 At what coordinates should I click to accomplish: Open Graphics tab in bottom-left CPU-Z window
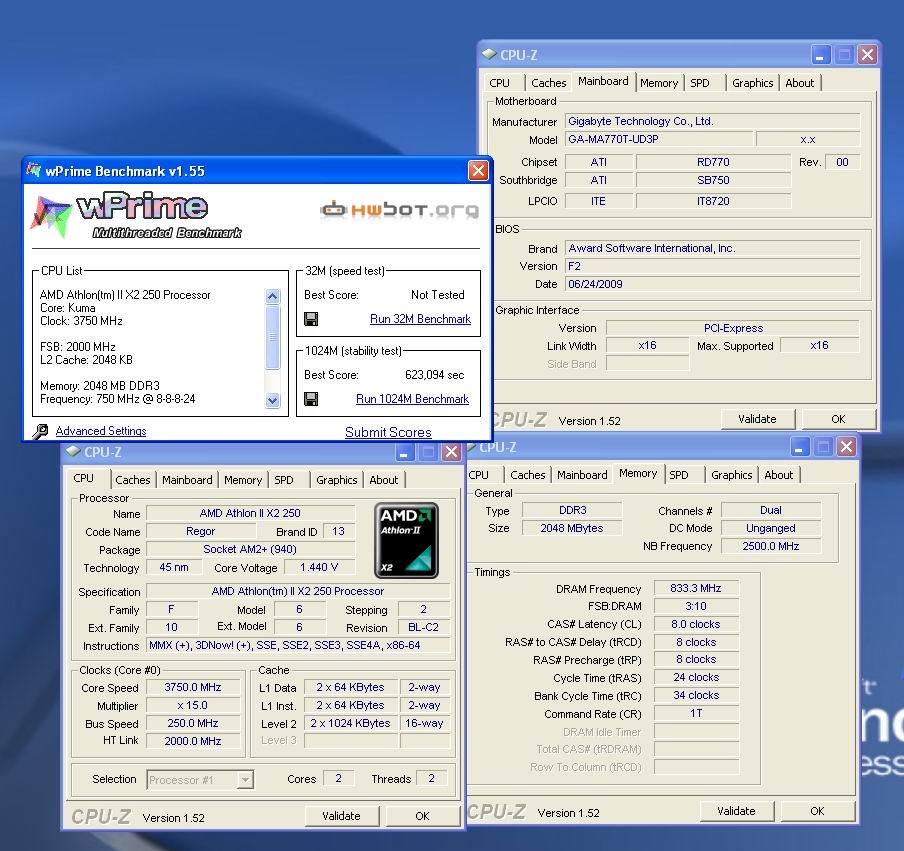tap(337, 480)
